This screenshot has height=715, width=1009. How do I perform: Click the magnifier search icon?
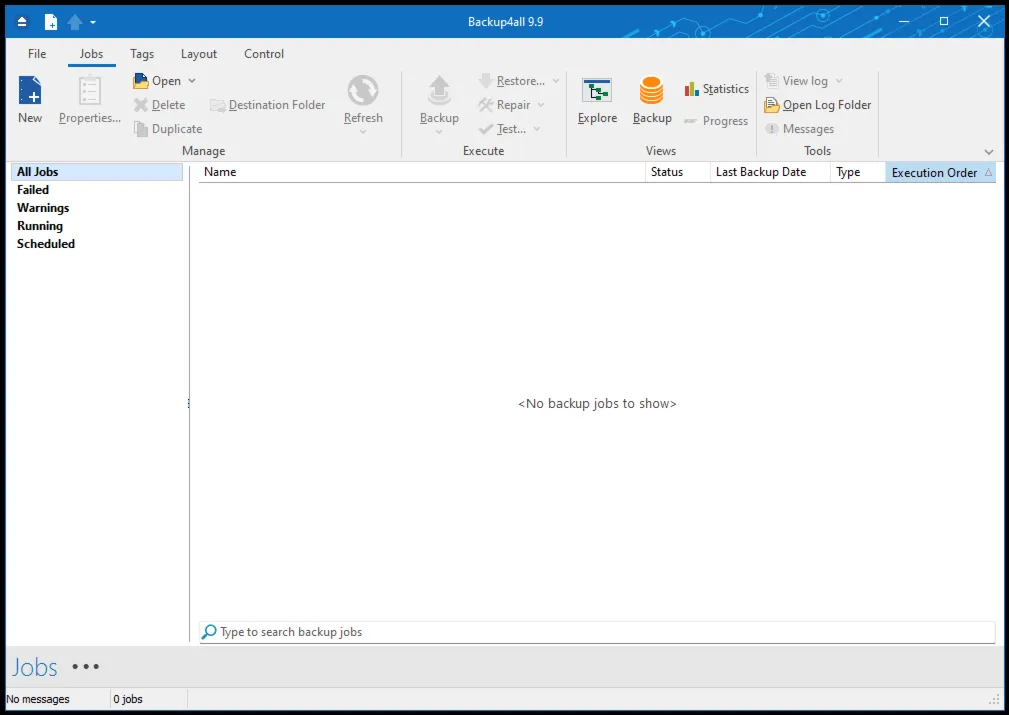(208, 632)
